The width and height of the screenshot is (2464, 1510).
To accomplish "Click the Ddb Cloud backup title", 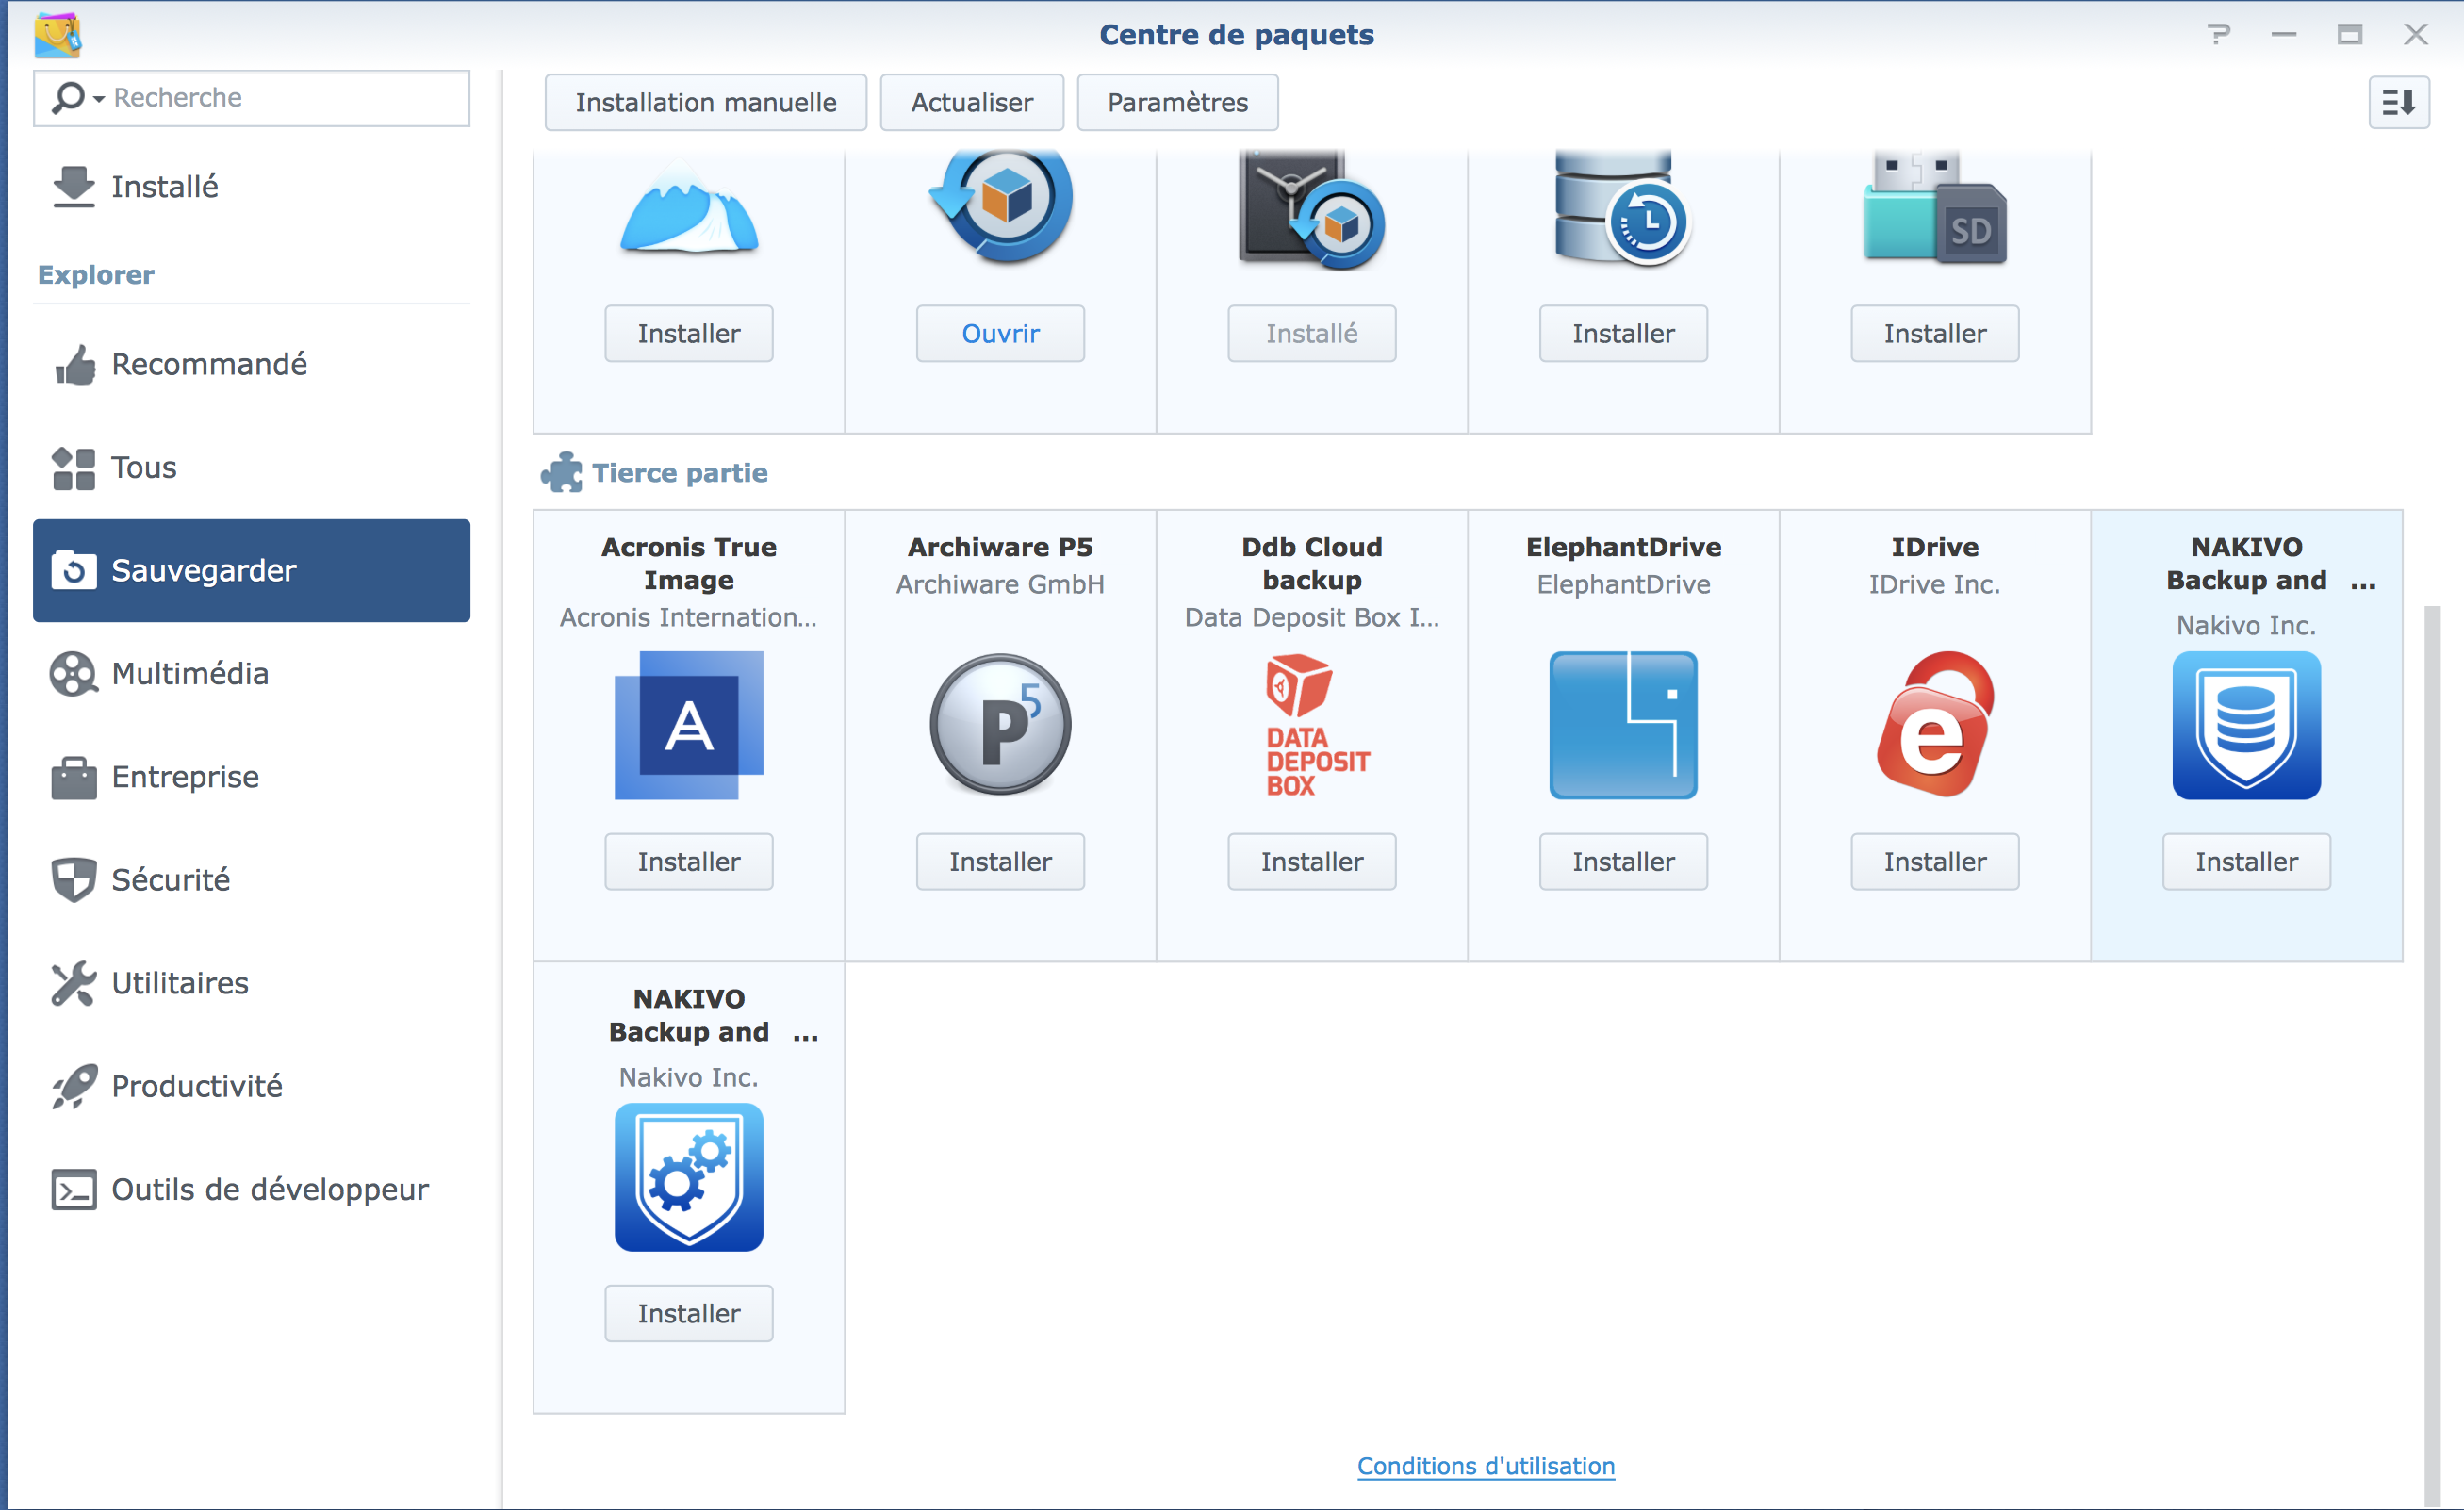I will click(1312, 563).
